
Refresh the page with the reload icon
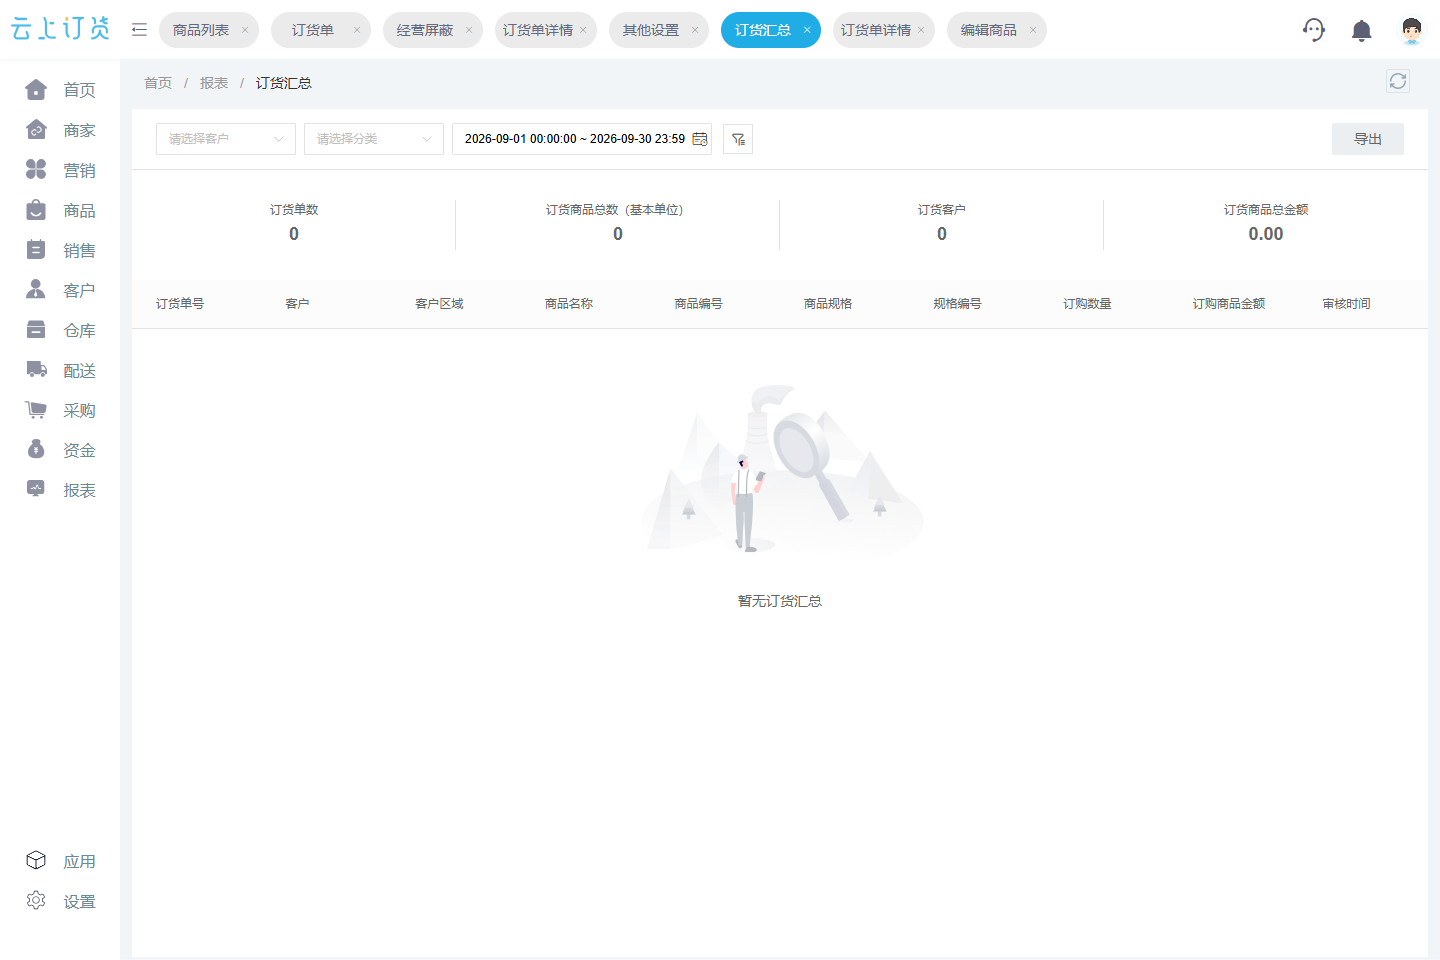tap(1398, 81)
